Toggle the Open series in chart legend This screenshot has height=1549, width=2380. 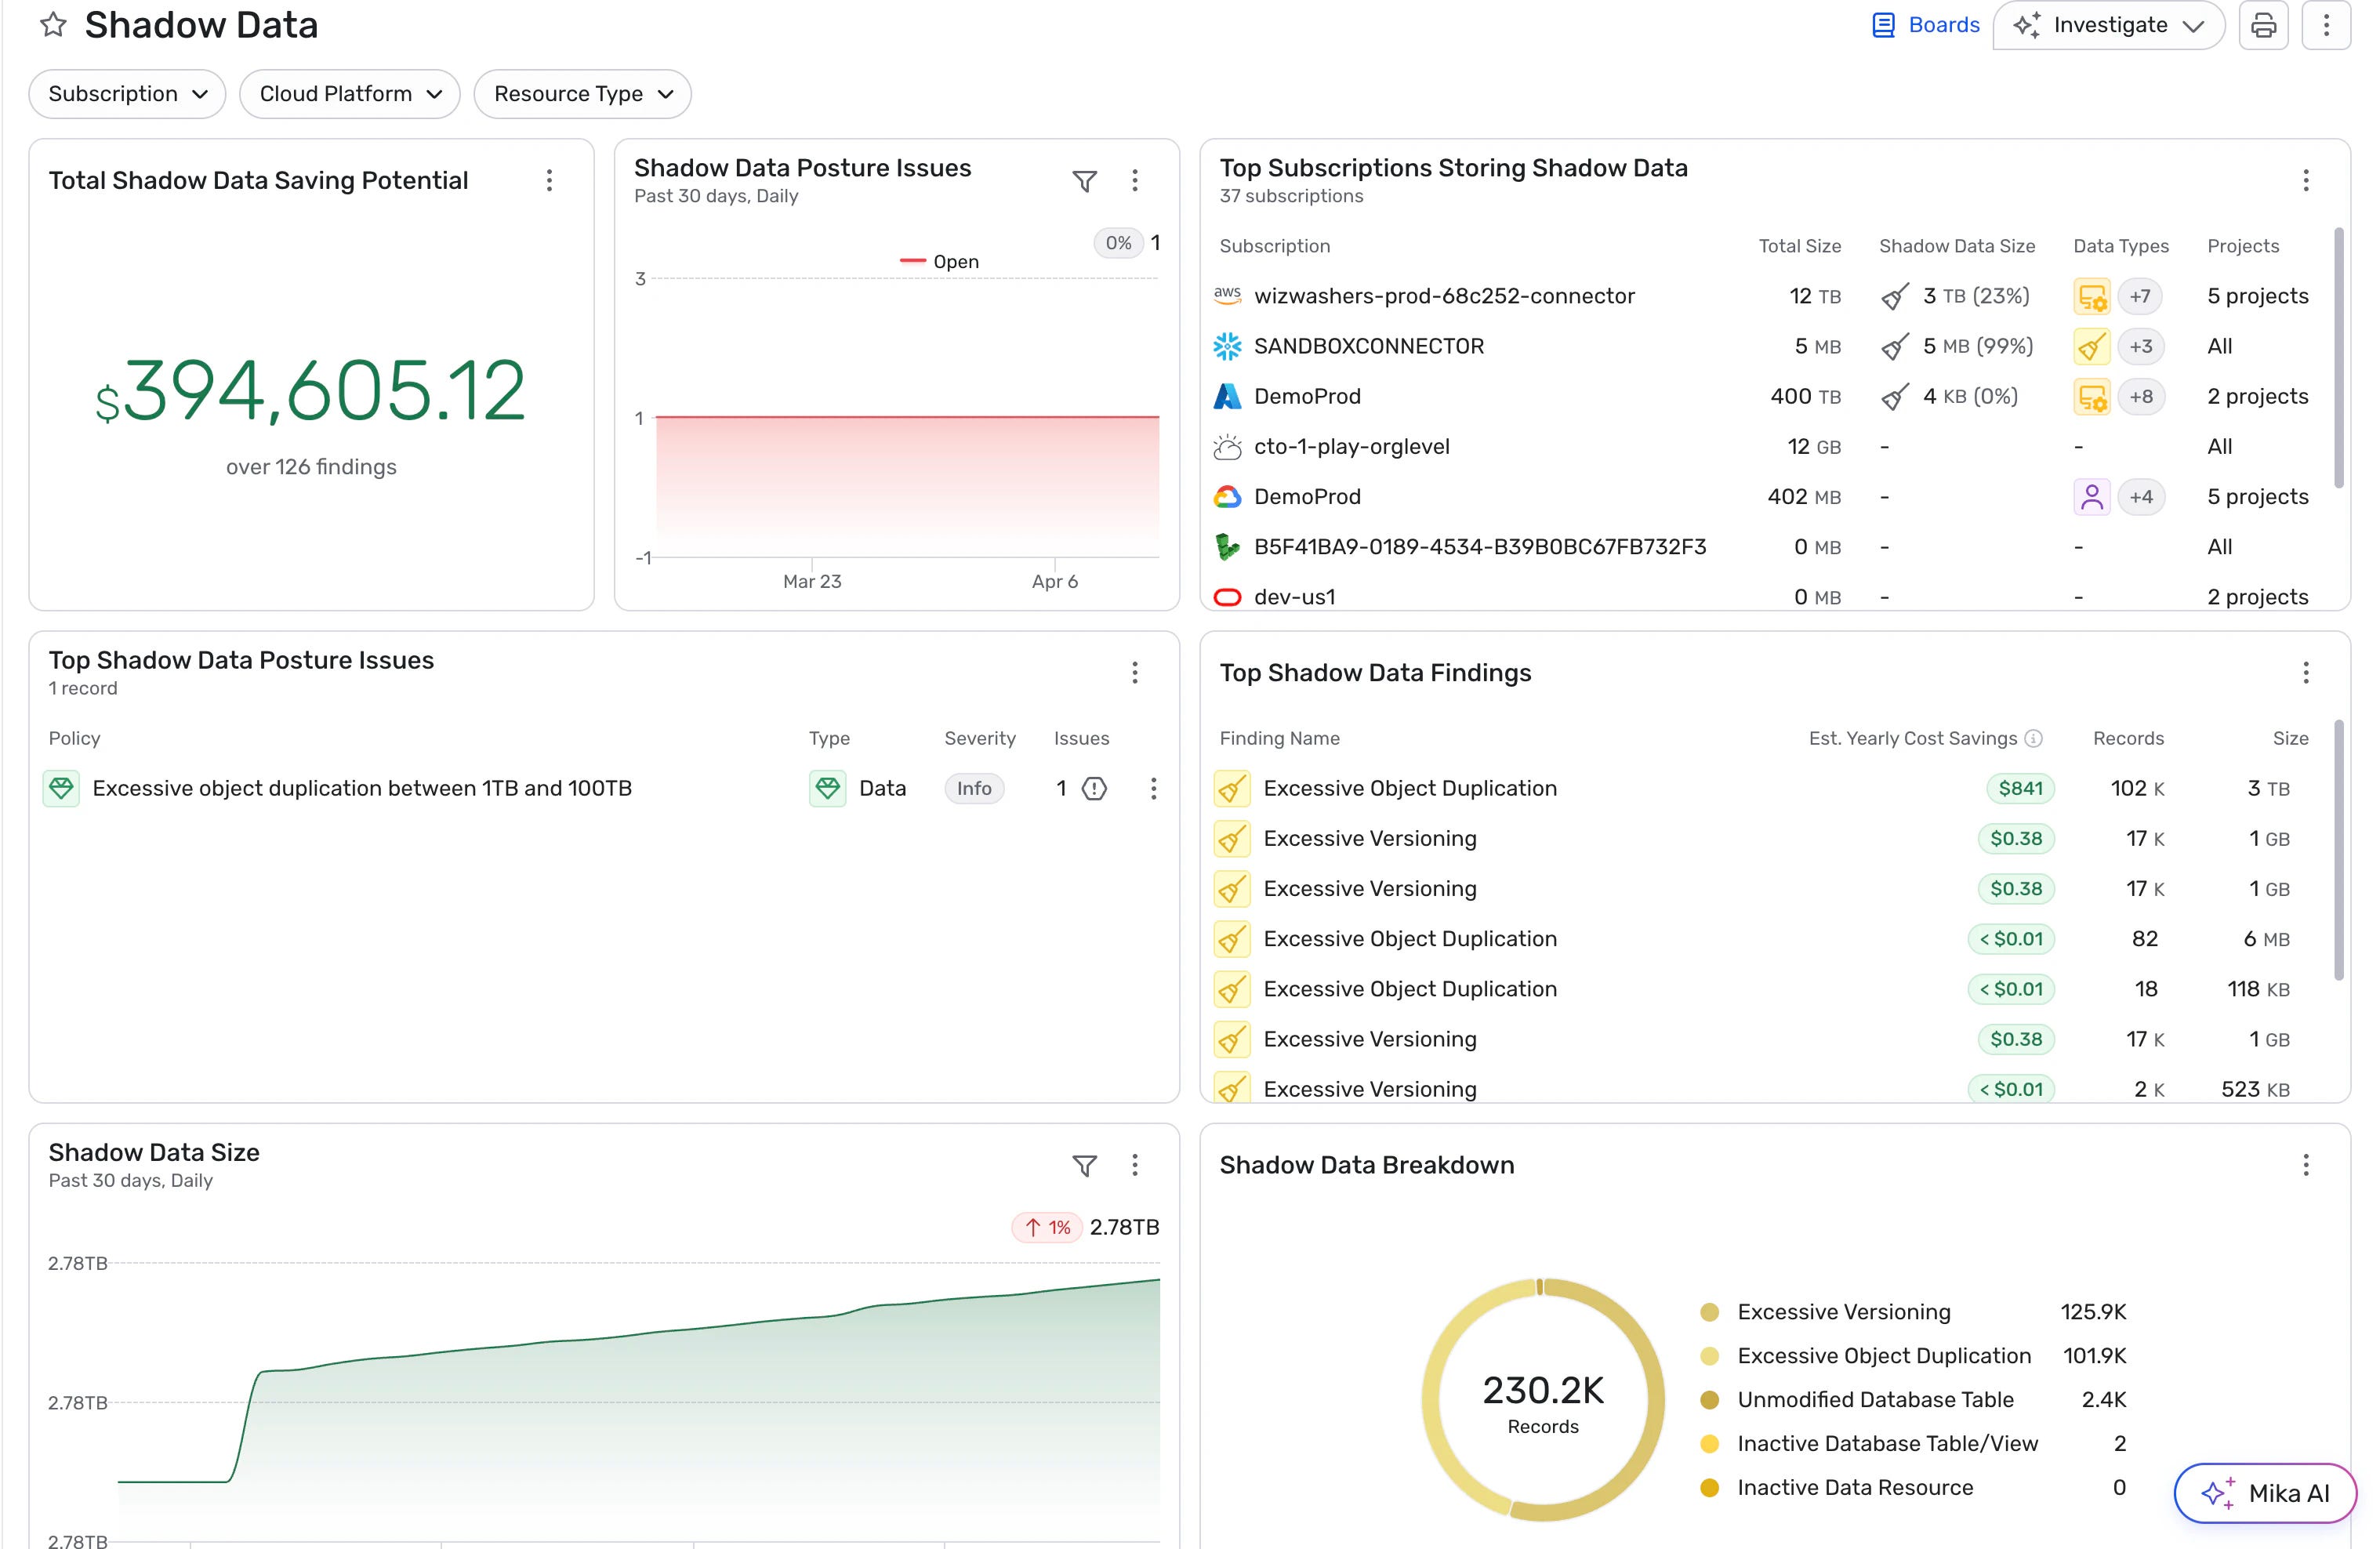tap(939, 262)
